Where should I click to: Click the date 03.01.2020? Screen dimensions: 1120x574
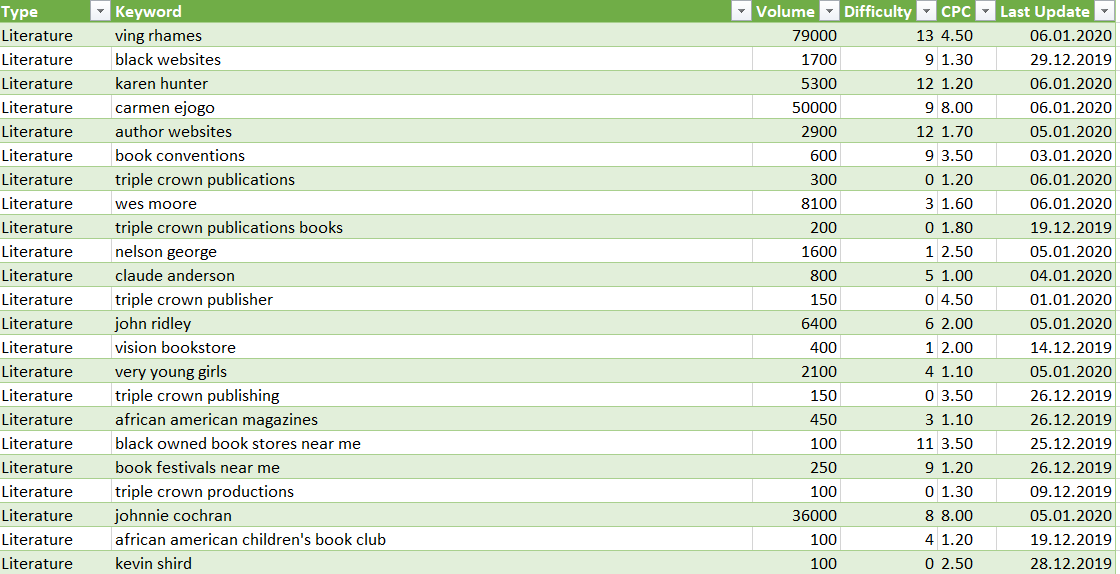coord(1071,156)
